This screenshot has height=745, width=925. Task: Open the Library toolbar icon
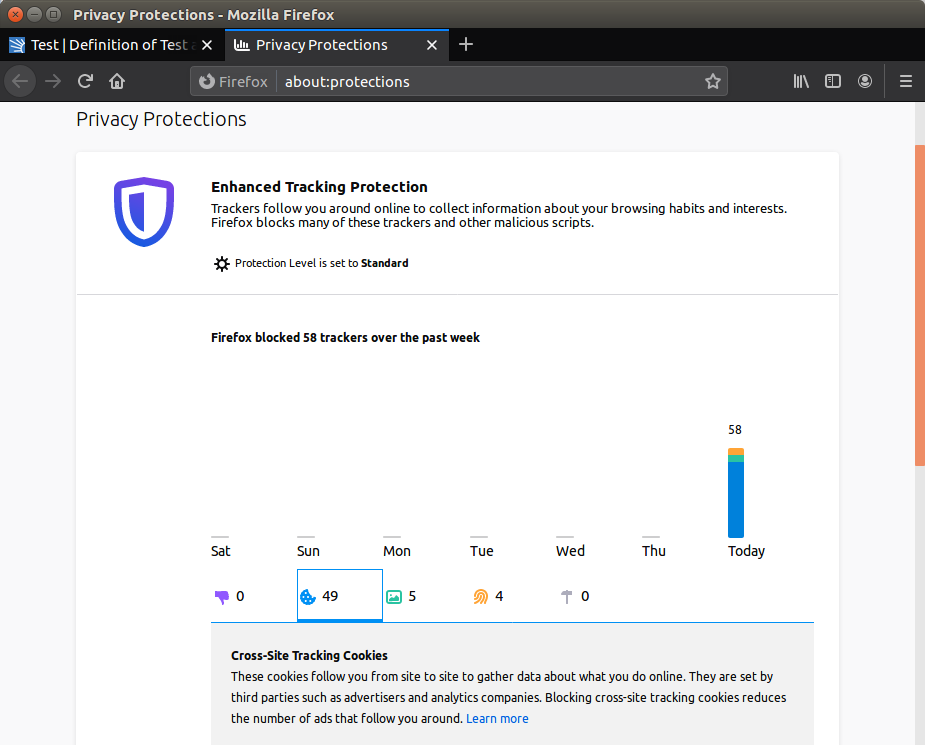coord(800,81)
